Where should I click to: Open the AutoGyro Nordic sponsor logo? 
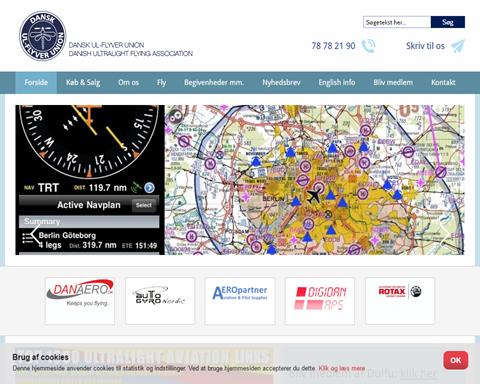[160, 301]
